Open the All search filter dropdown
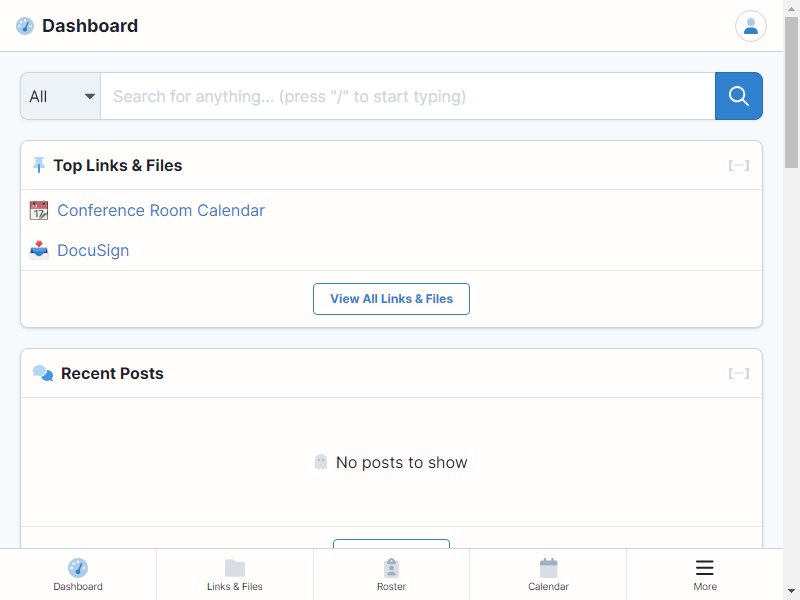The height and width of the screenshot is (600, 800). coord(61,96)
